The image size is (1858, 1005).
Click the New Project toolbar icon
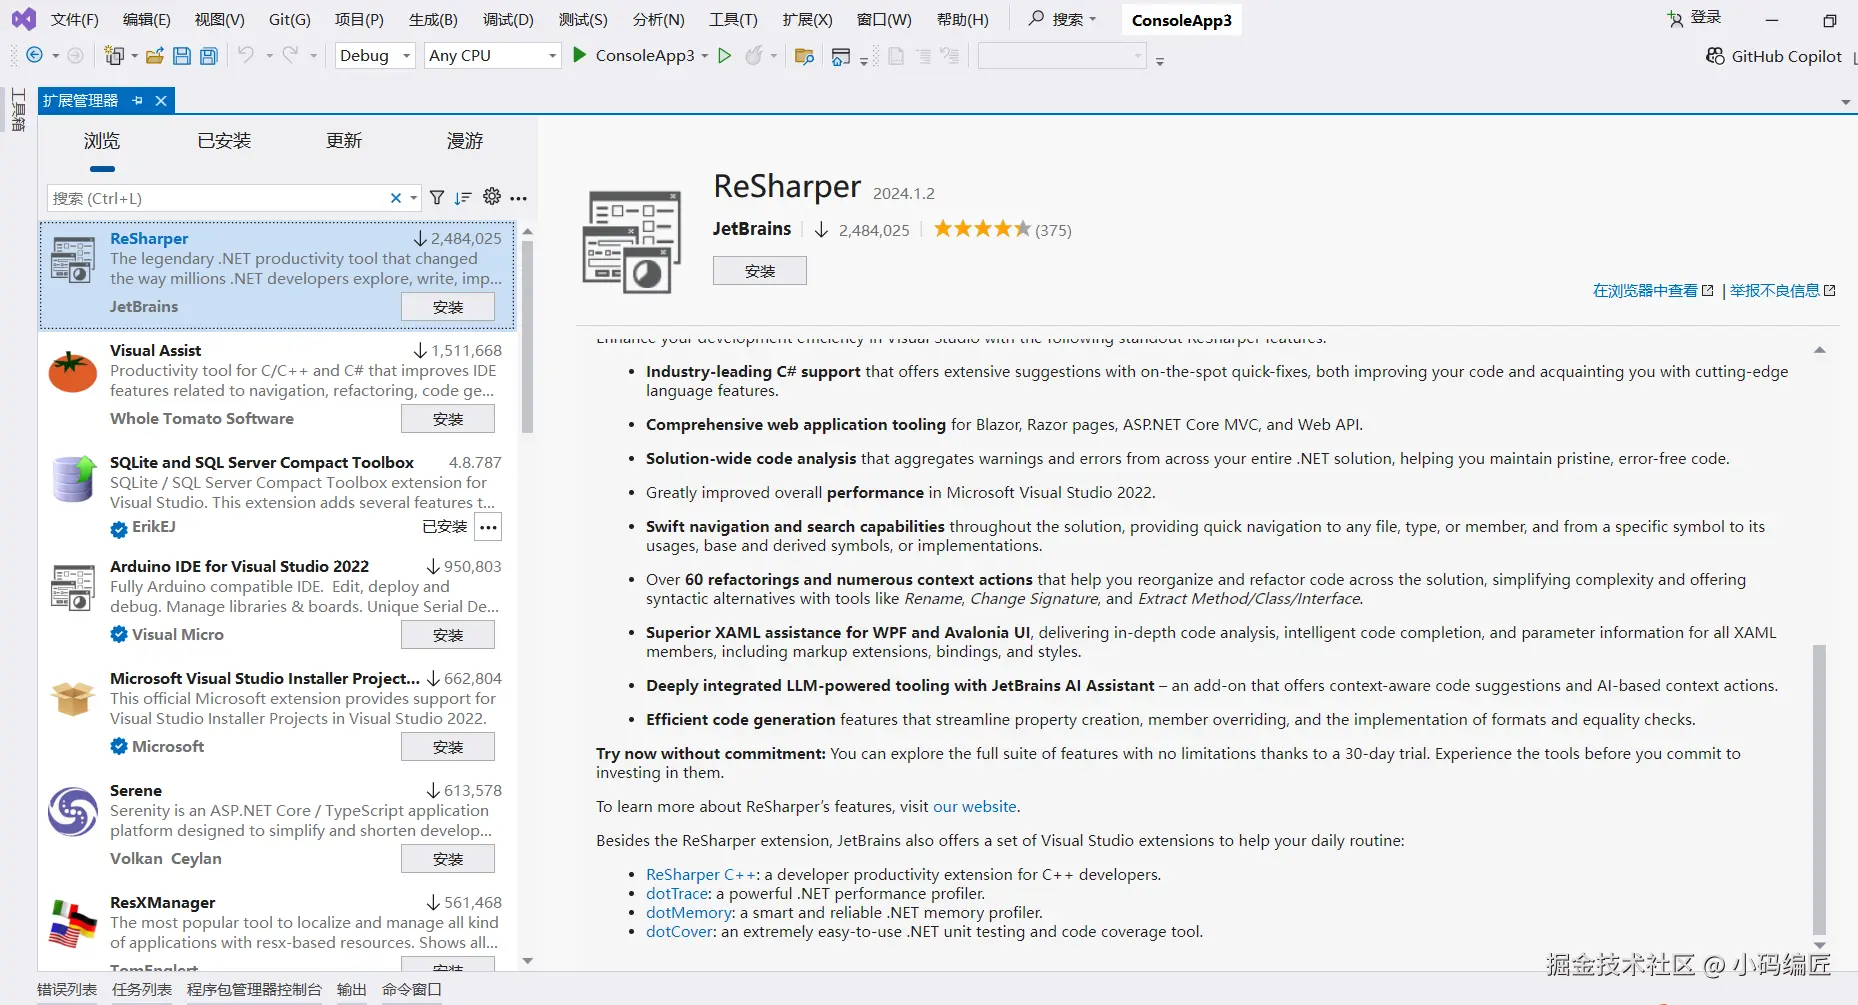click(x=114, y=56)
